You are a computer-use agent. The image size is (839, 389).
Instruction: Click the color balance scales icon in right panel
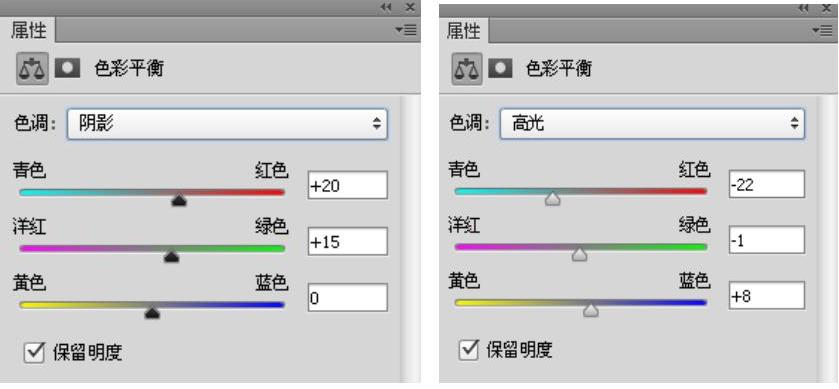pyautogui.click(x=468, y=69)
